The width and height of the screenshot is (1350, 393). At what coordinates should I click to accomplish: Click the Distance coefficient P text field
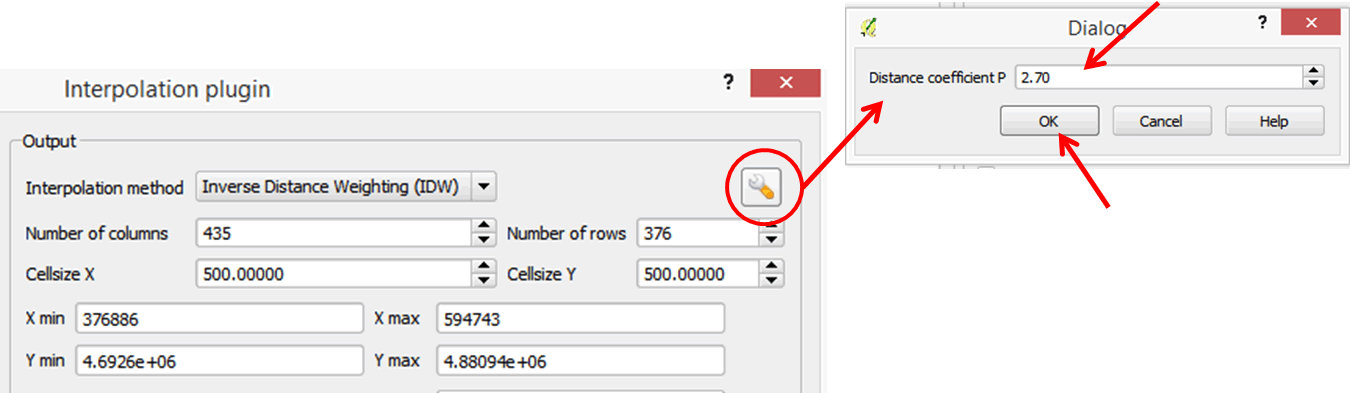click(1159, 77)
